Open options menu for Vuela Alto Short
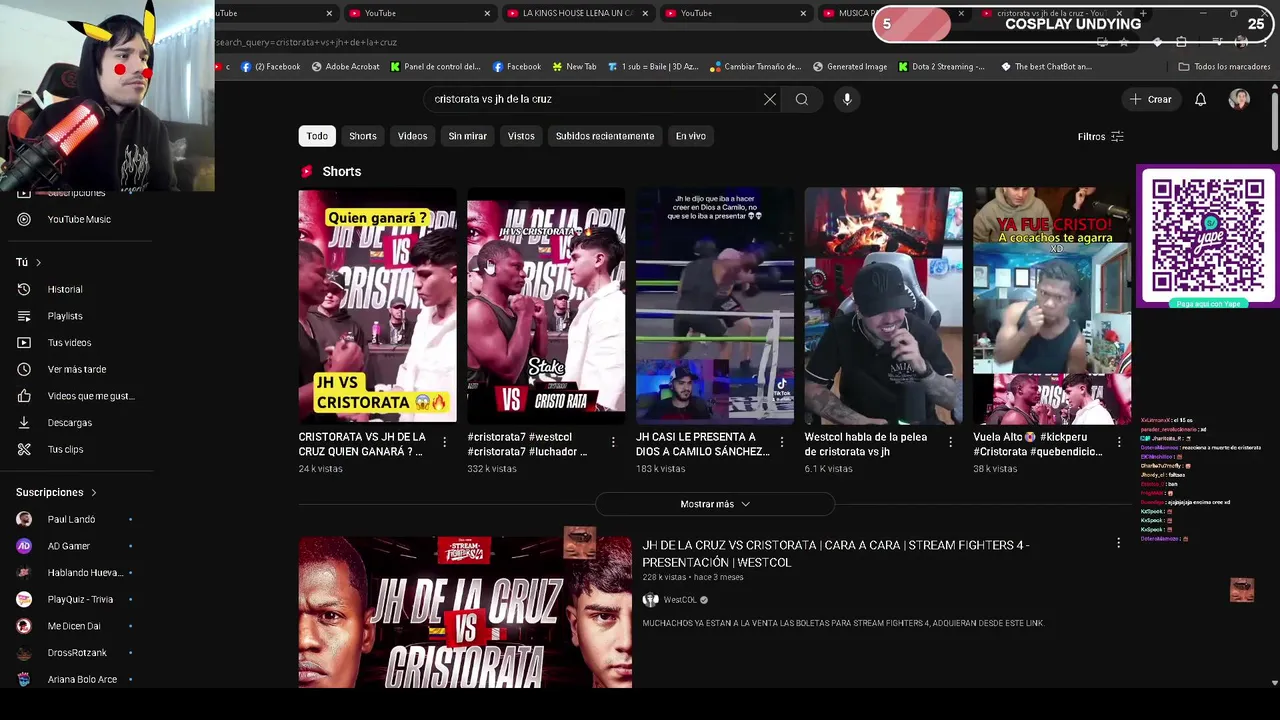This screenshot has width=1280, height=720. tap(1119, 442)
